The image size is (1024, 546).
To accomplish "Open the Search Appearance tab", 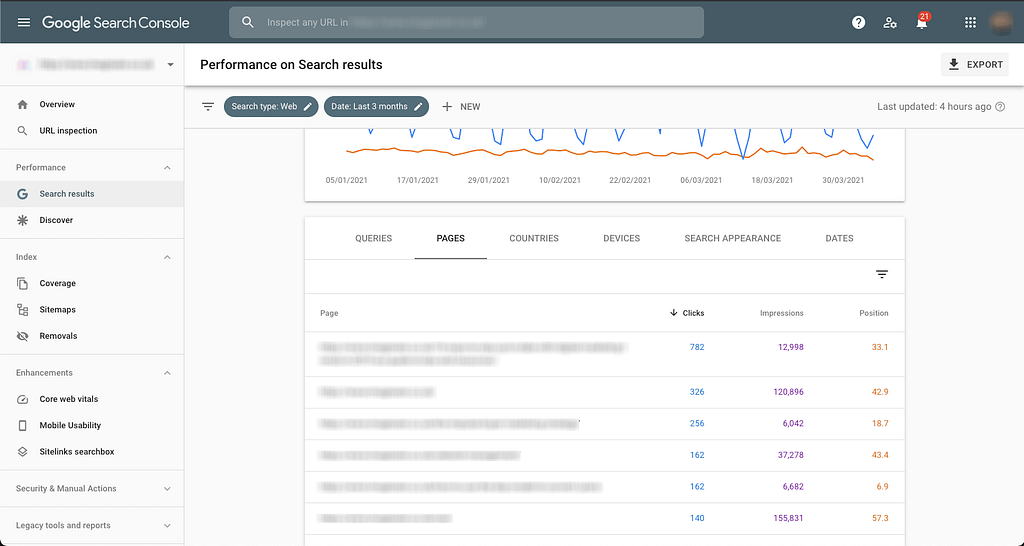I will (x=733, y=238).
